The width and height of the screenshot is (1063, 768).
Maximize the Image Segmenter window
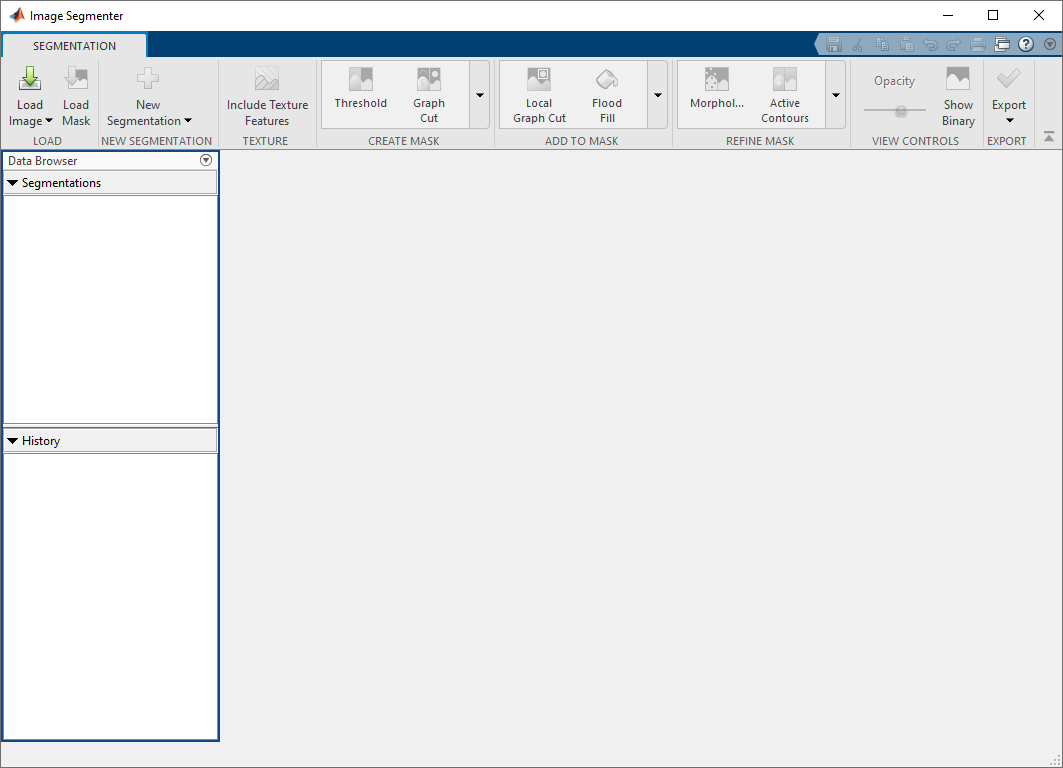pyautogui.click(x=993, y=15)
